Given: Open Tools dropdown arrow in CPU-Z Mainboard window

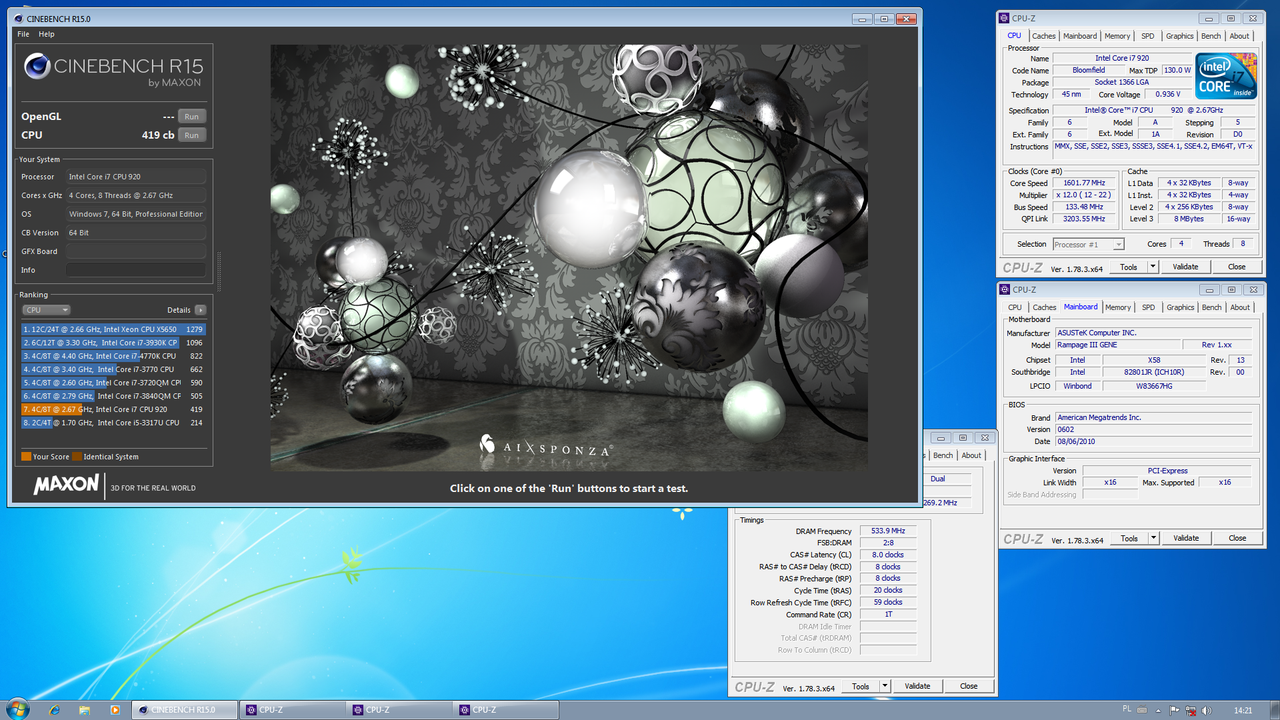Looking at the screenshot, I should click(x=1153, y=538).
